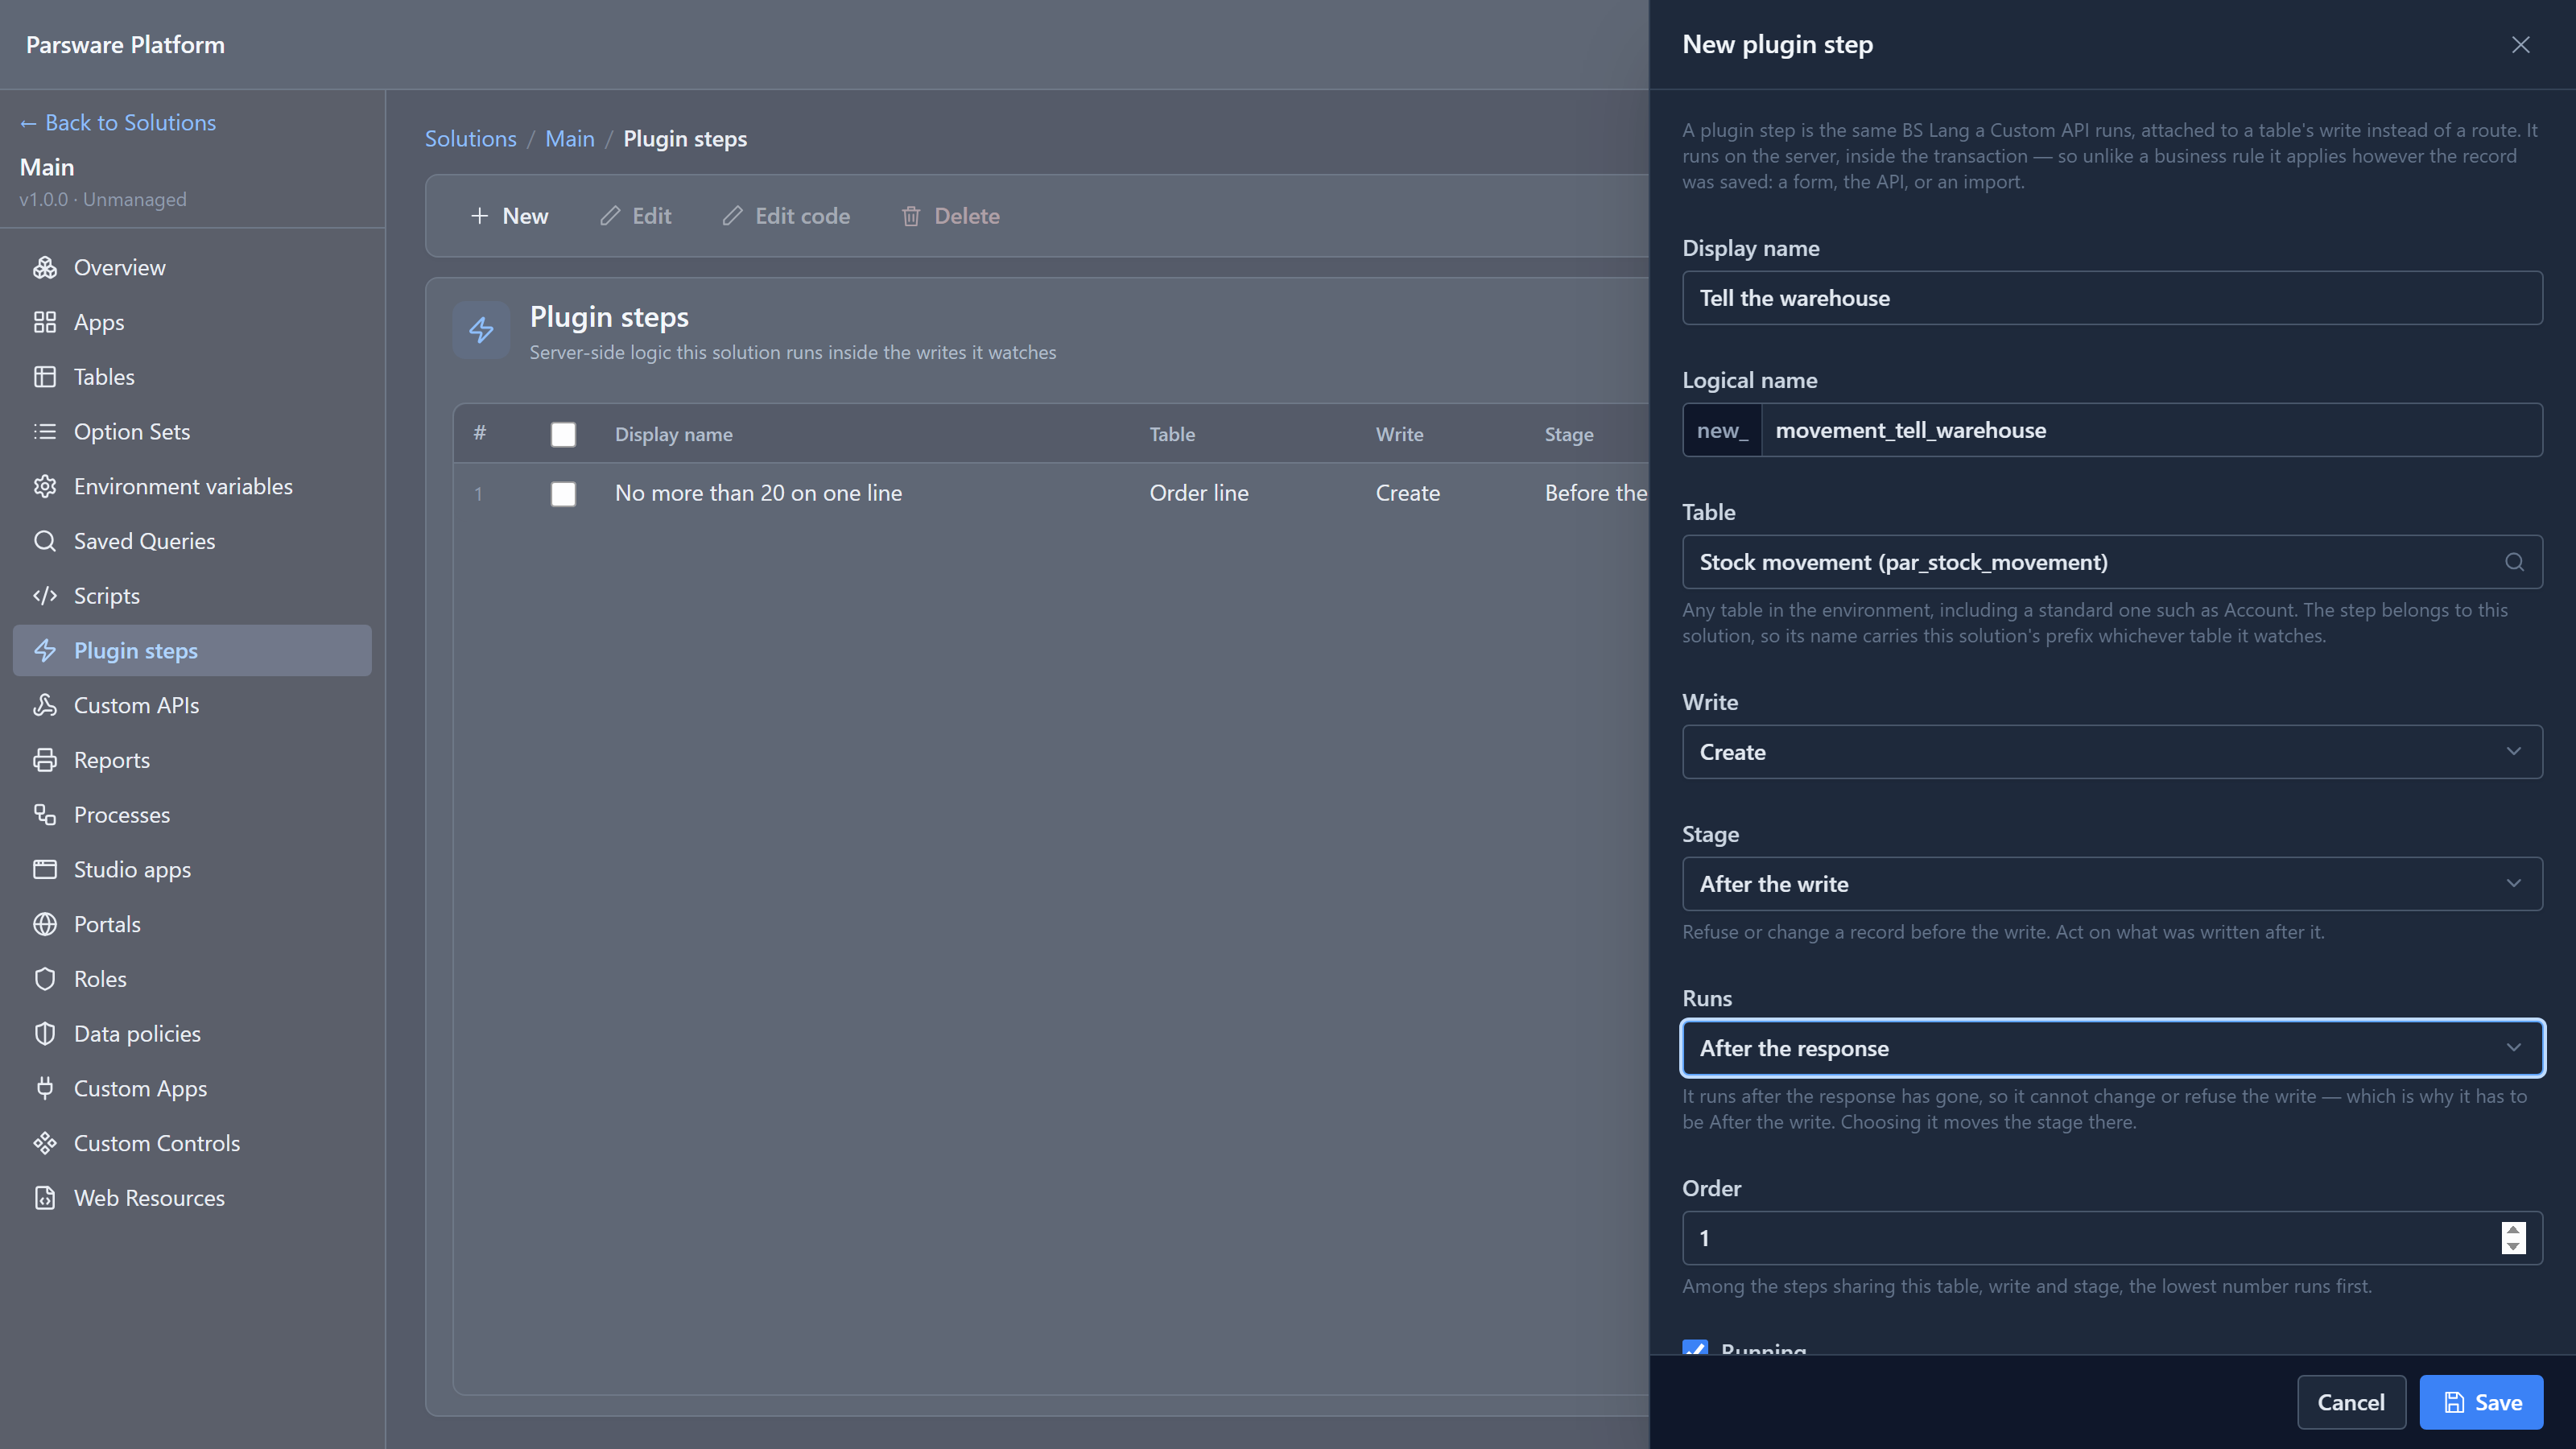The height and width of the screenshot is (1449, 2576).
Task: Go to Plugin steps in sidebar
Action: [x=192, y=651]
